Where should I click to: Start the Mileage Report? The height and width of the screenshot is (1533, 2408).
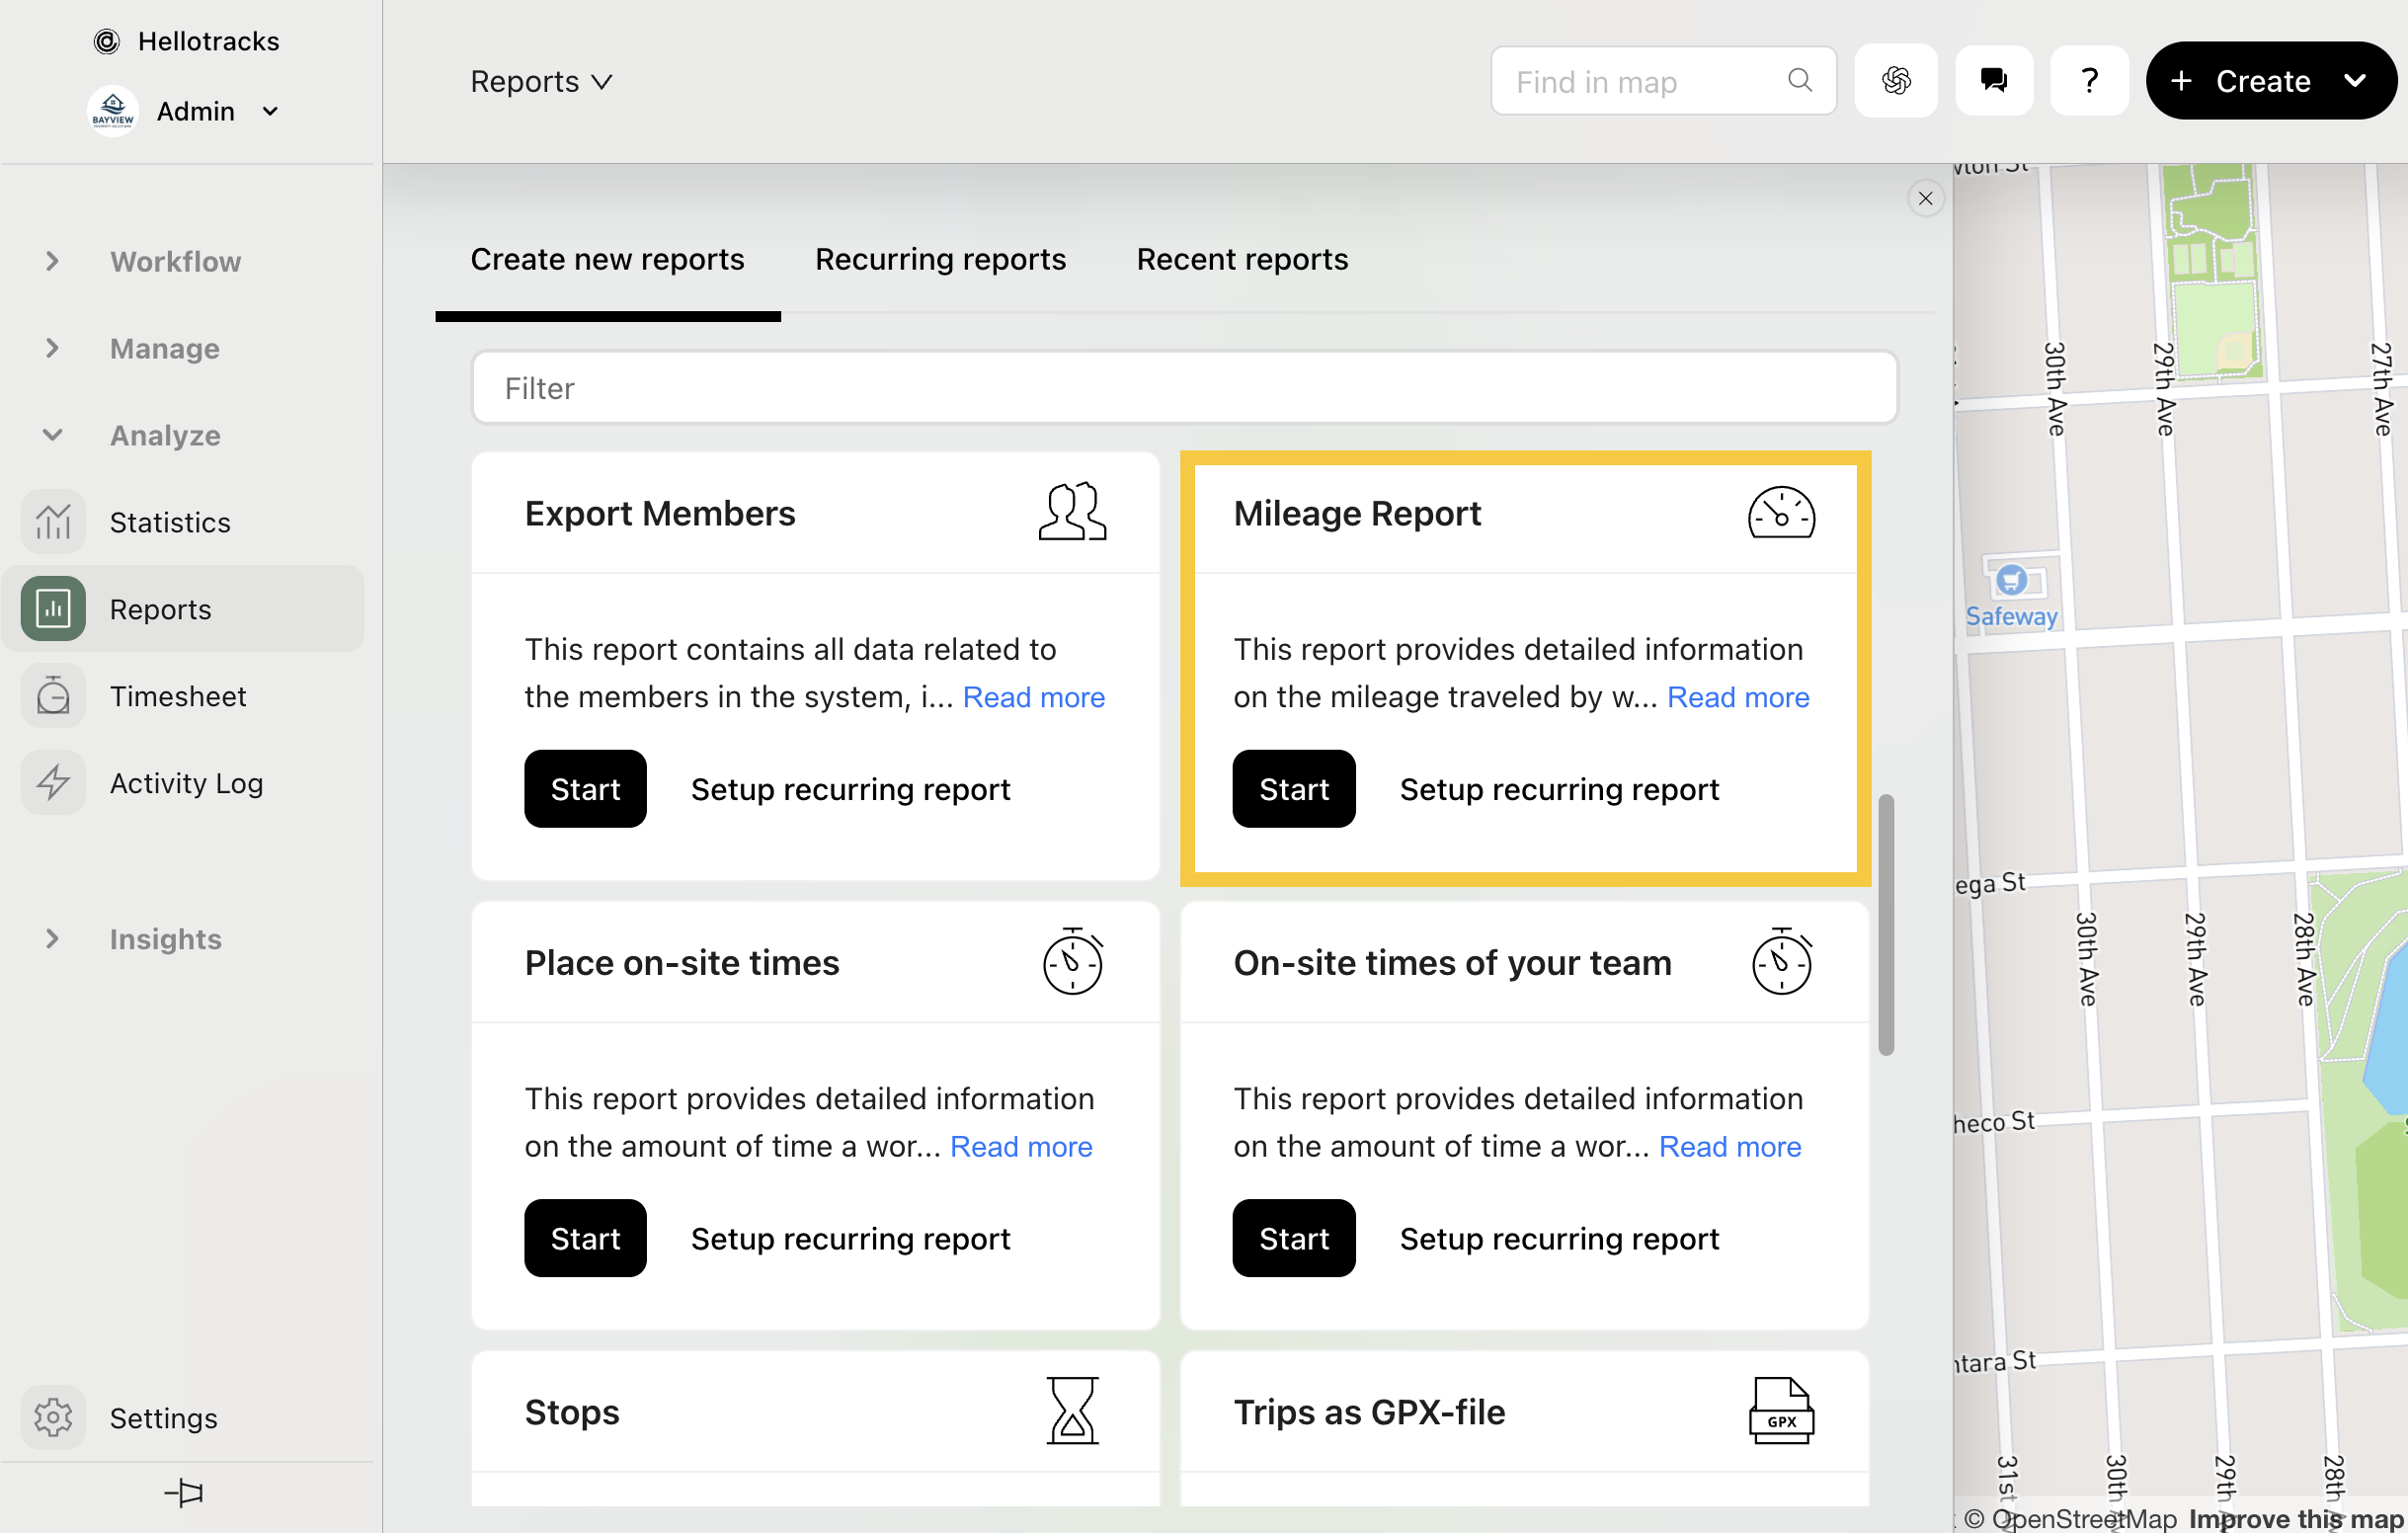point(1294,789)
